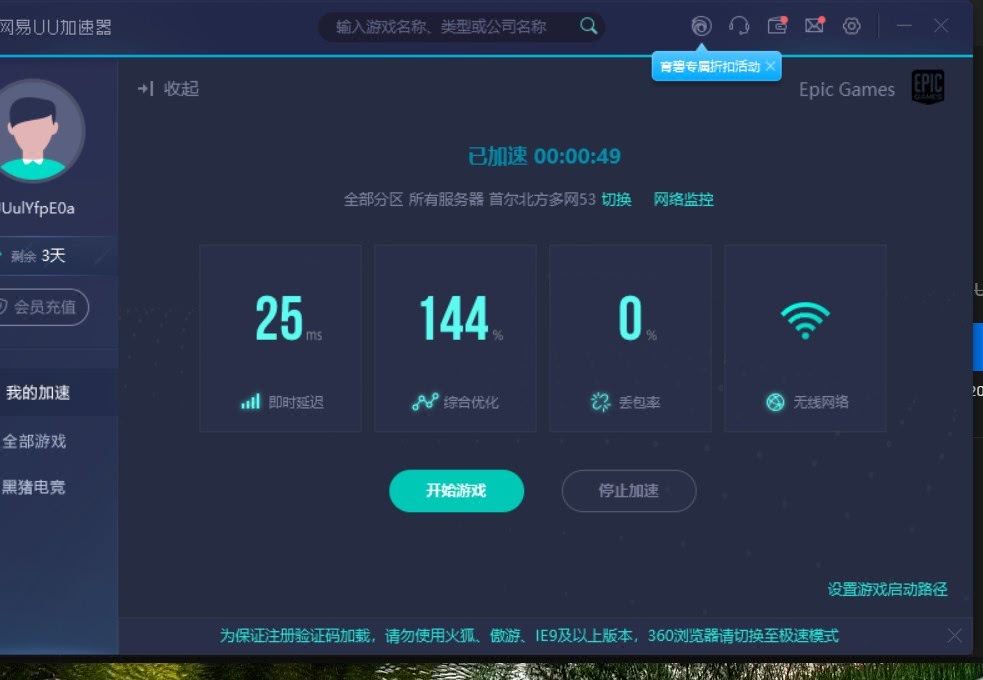Viewport: 983px width, 680px height.
Task: Click the username text under avatar
Action: point(38,209)
